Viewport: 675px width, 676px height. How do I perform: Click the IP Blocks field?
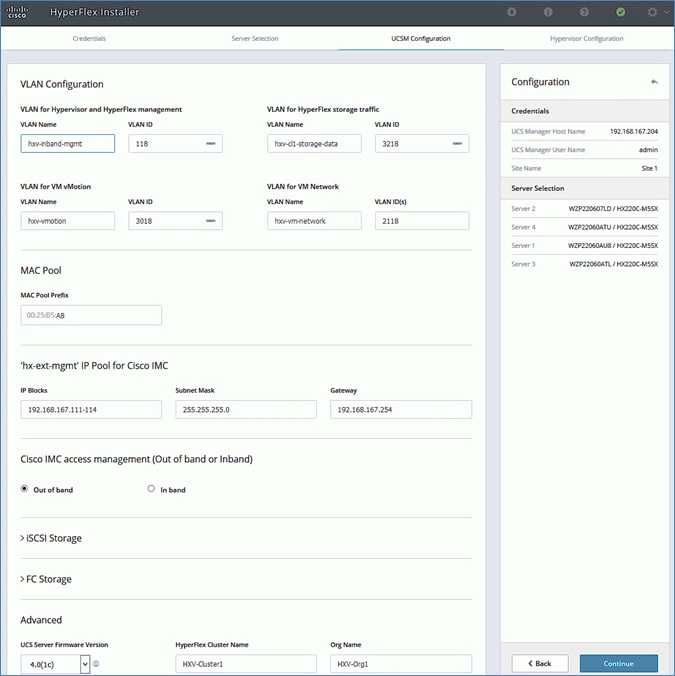tap(91, 410)
